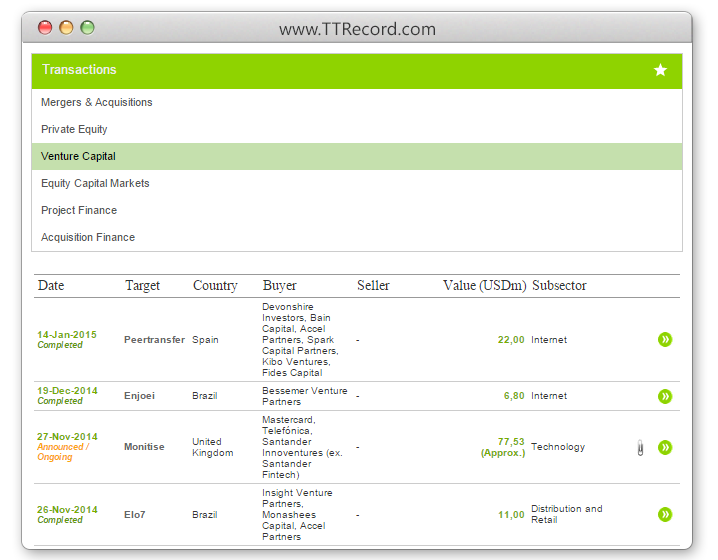Click the 6,80 value
This screenshot has height=560, width=718.
(514, 396)
